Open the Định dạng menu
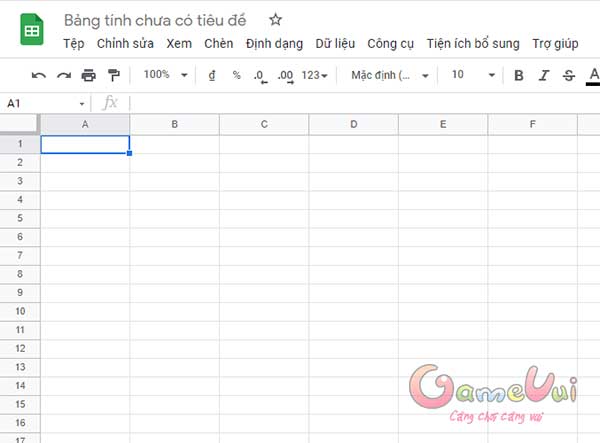The height and width of the screenshot is (443, 600). [x=274, y=44]
